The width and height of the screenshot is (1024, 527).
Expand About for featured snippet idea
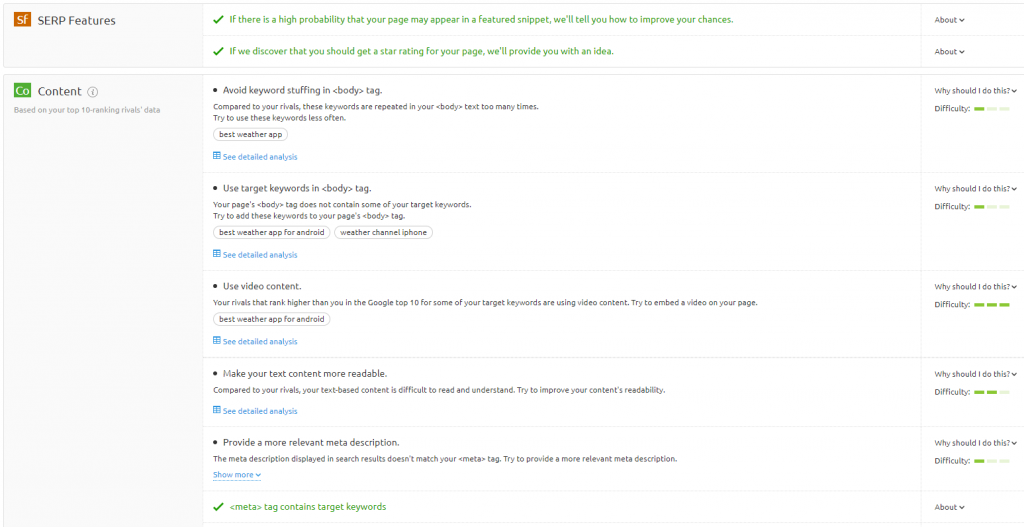[x=949, y=20]
